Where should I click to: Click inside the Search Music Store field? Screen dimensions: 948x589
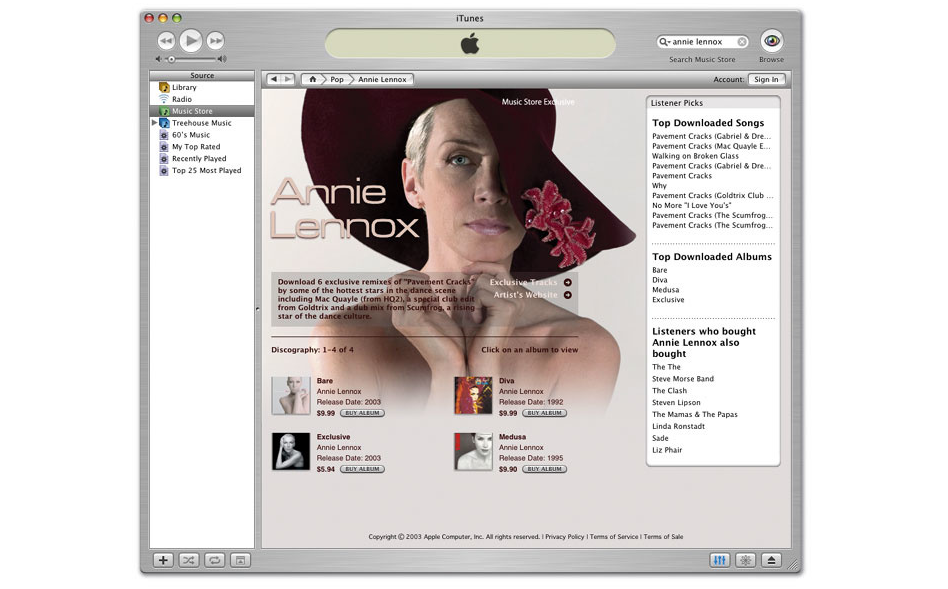[x=703, y=42]
